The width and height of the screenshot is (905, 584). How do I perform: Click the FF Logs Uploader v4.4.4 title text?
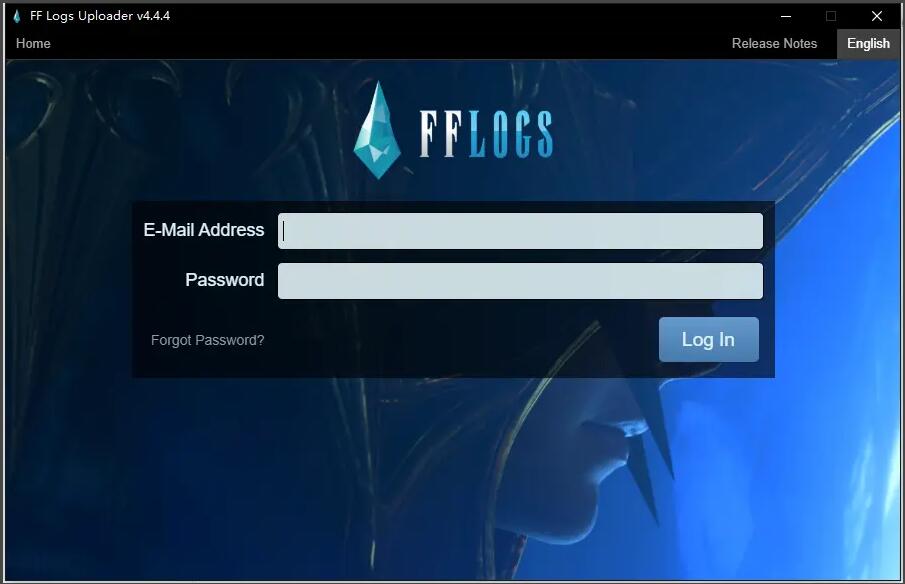pos(100,16)
